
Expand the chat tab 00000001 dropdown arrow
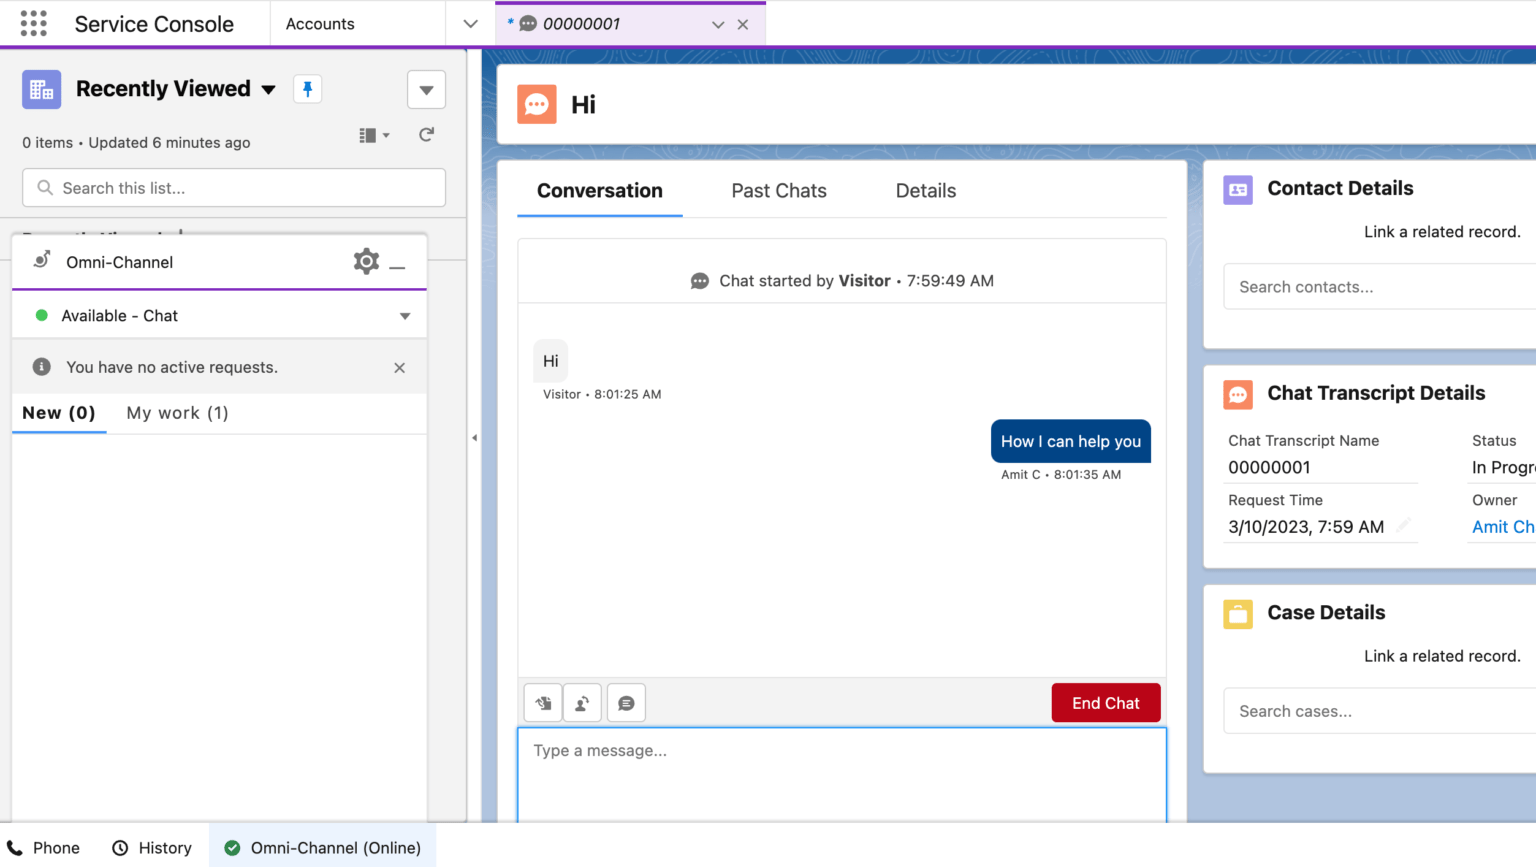(716, 23)
